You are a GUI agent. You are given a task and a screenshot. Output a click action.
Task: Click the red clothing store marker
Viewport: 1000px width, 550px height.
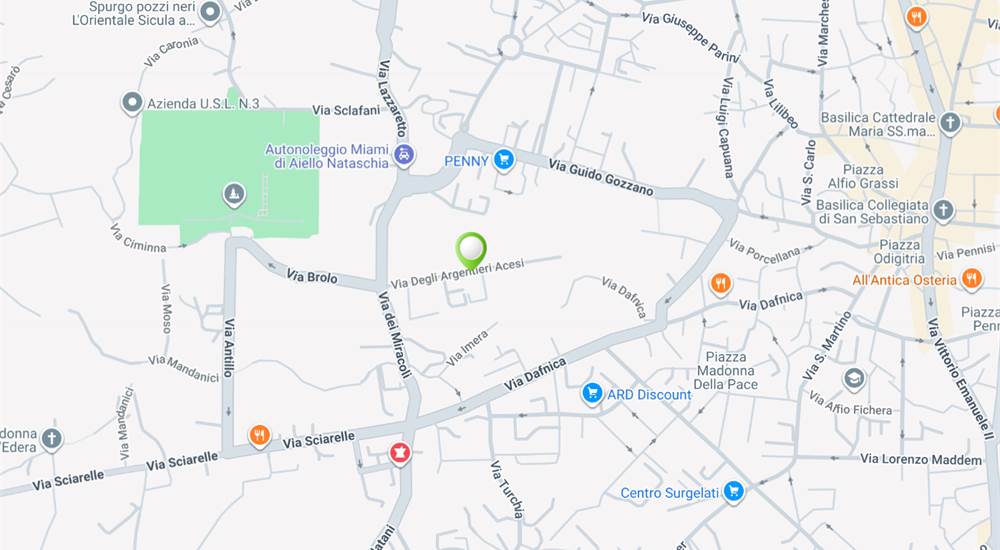[400, 454]
